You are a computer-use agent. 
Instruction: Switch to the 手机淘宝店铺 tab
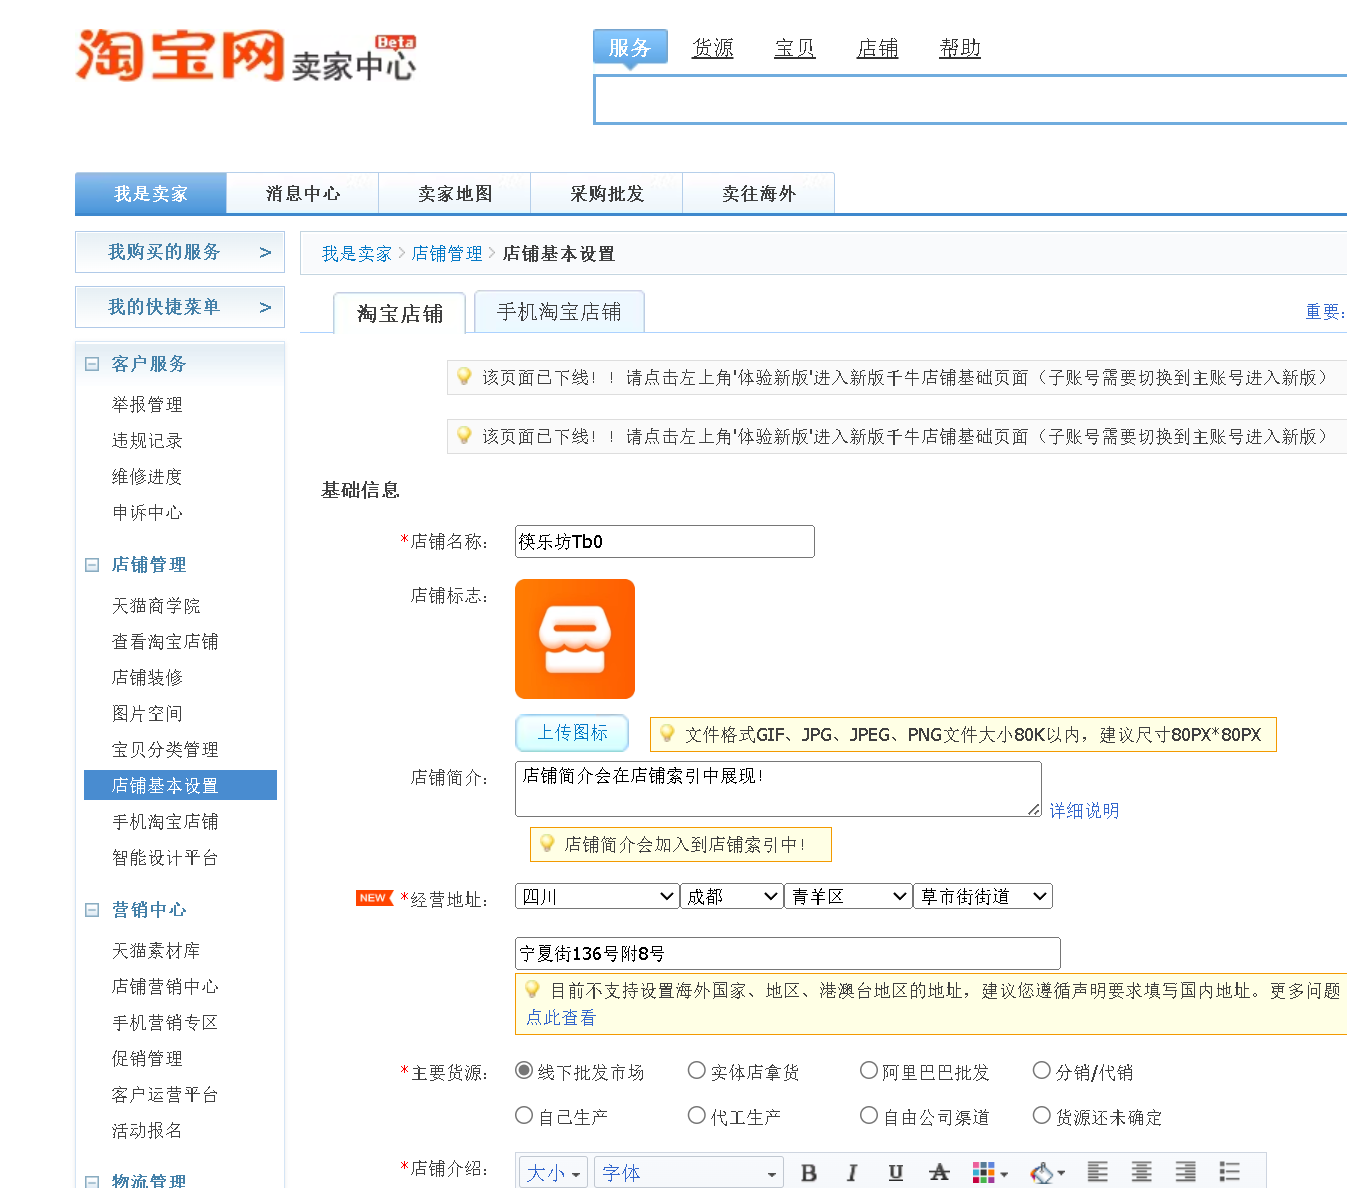559,312
